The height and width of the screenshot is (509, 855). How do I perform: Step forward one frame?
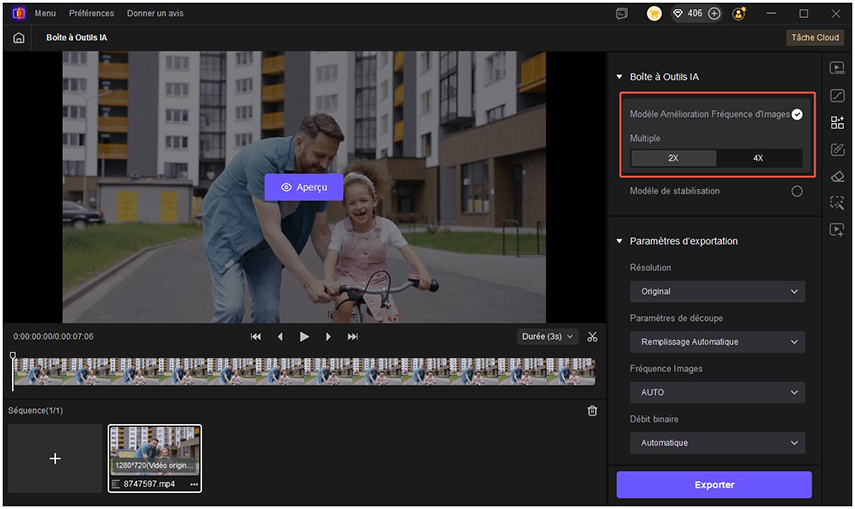pyautogui.click(x=328, y=337)
